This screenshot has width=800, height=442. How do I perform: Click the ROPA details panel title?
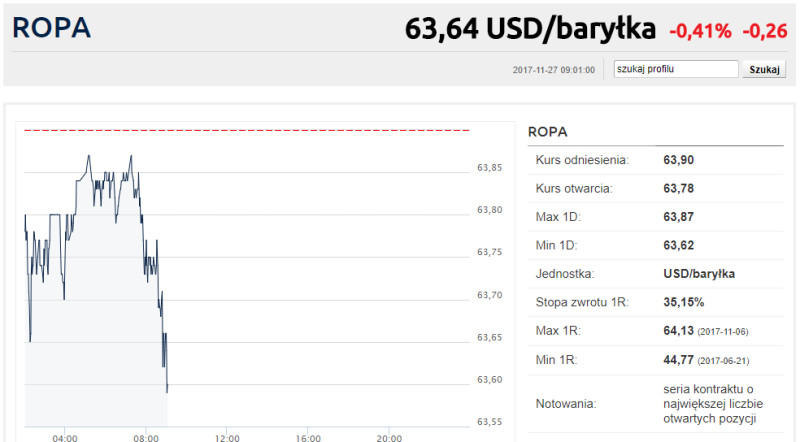pos(547,132)
